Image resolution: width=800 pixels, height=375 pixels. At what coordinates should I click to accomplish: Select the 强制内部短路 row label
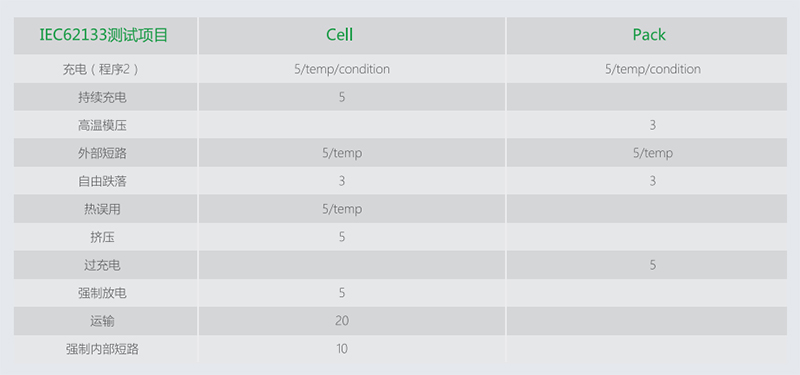point(102,349)
